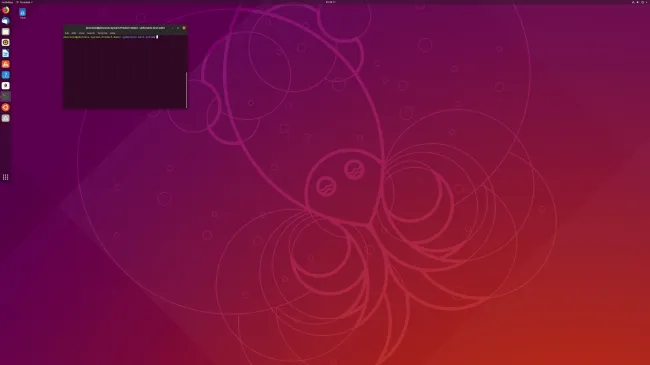Image resolution: width=650 pixels, height=365 pixels.
Task: Click the command prompt line in Terminal
Action: click(110, 37)
